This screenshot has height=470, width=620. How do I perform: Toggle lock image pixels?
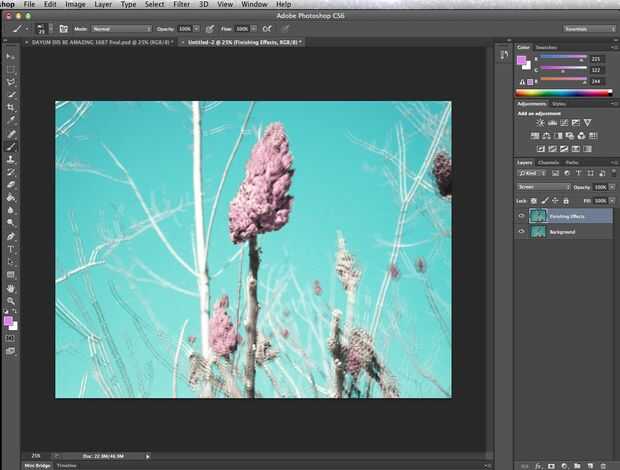(x=544, y=201)
